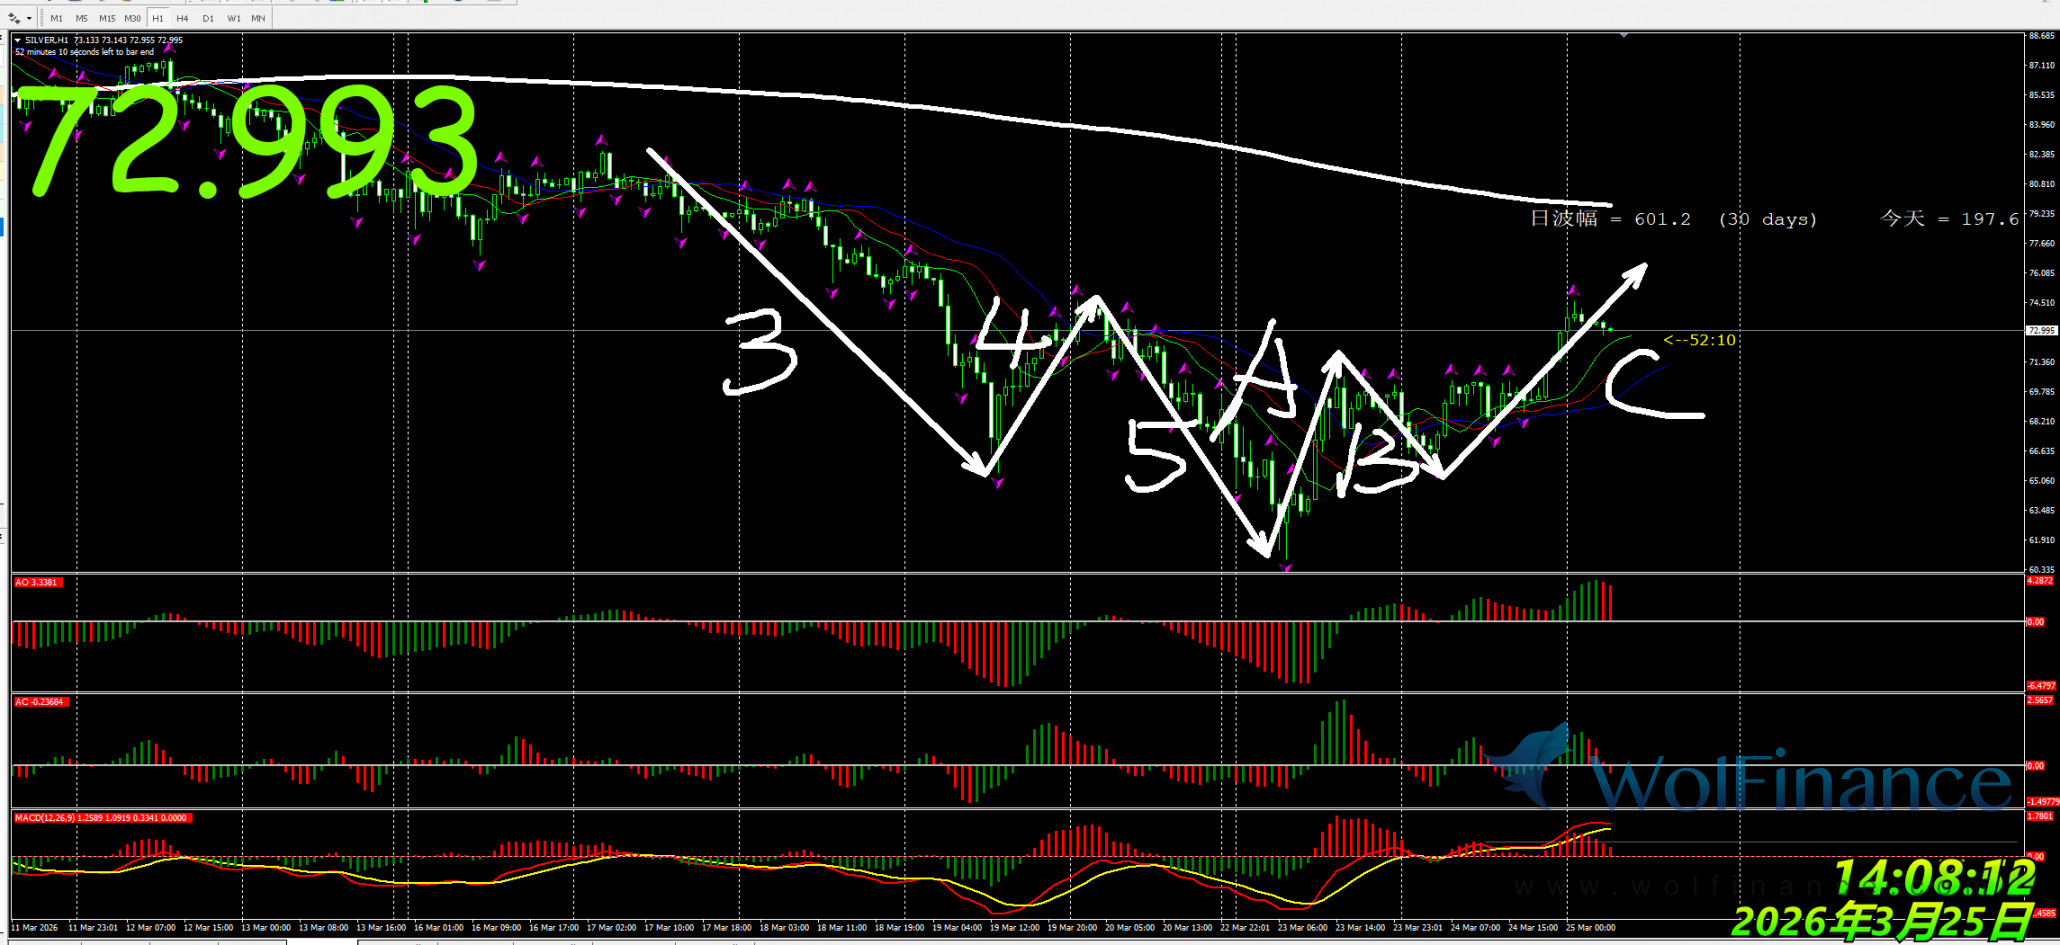Switch to the D1 daily timeframe

(x=208, y=18)
